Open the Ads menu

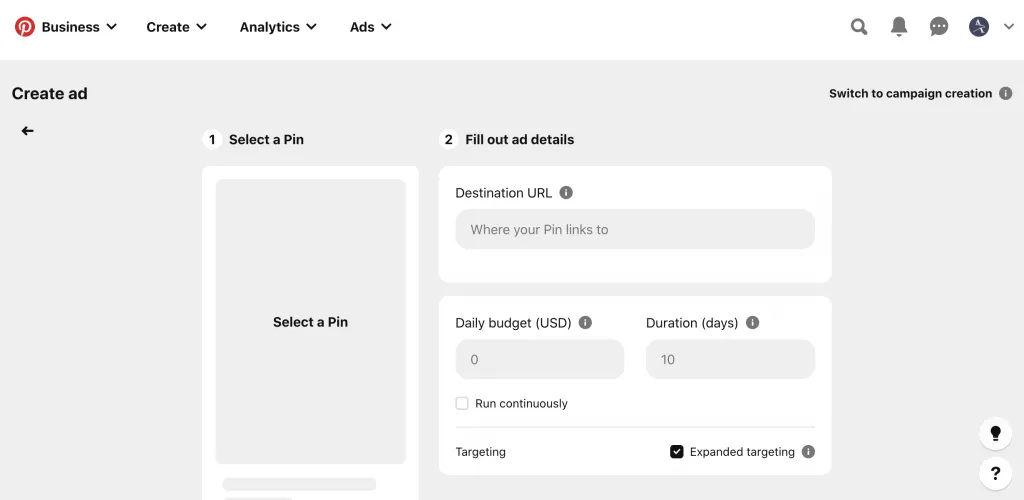click(370, 27)
